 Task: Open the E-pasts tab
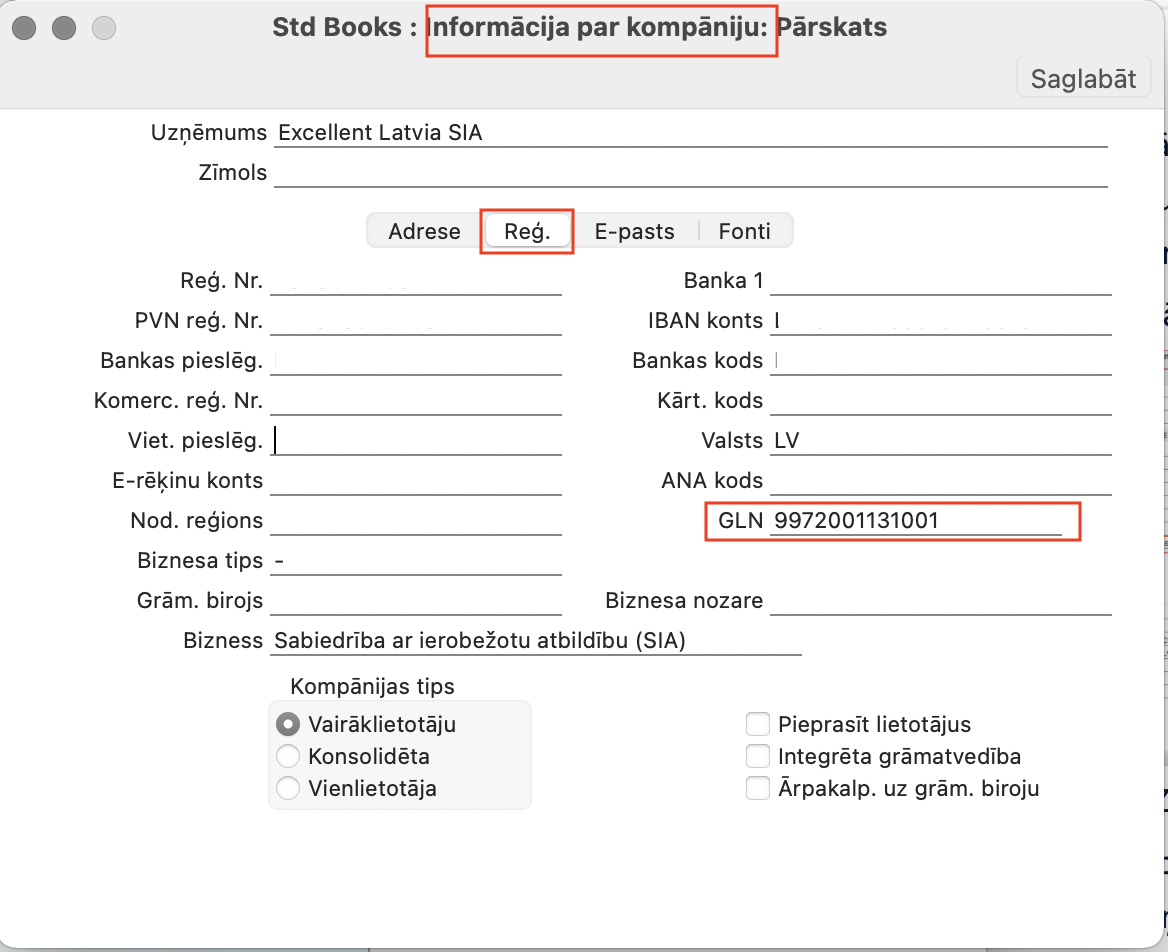click(634, 231)
